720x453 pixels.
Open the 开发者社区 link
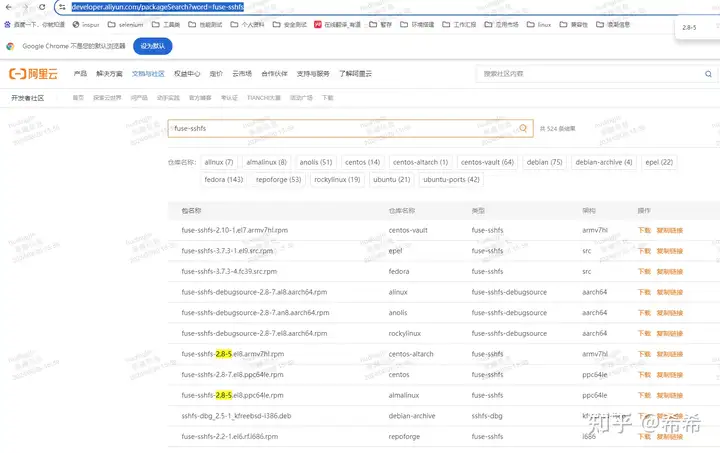(28, 98)
